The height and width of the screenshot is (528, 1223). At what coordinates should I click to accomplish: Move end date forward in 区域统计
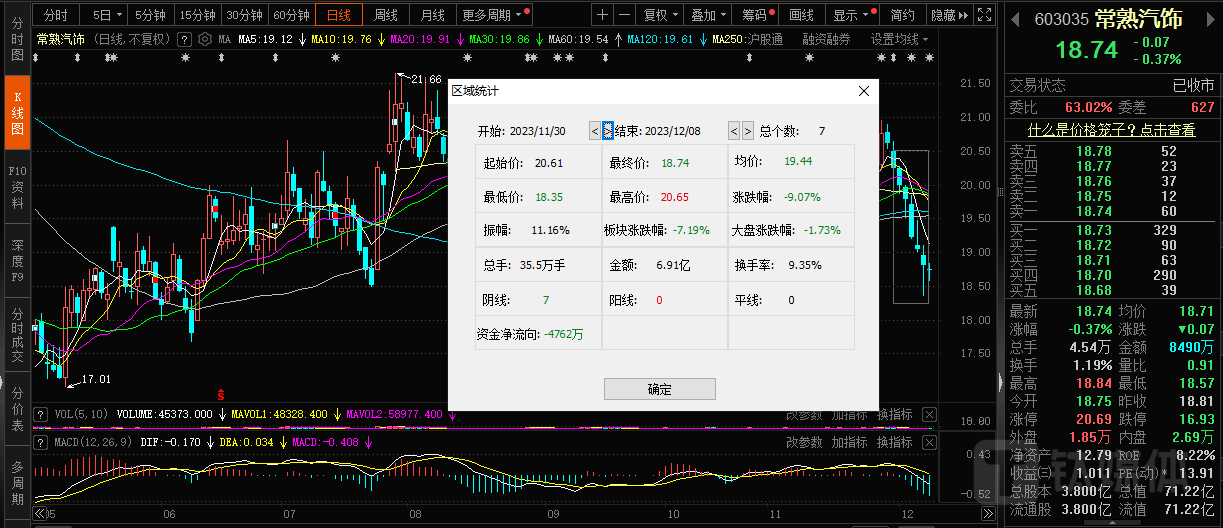click(x=747, y=131)
